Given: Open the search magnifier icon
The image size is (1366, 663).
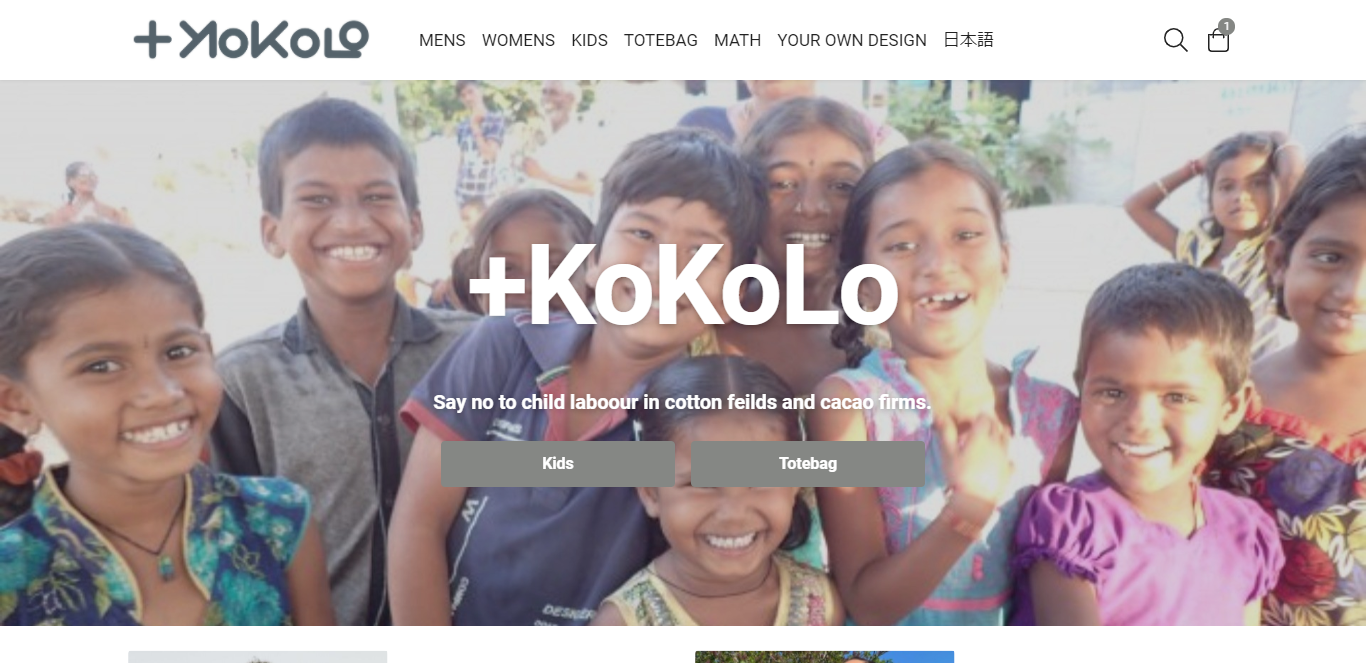Looking at the screenshot, I should (x=1176, y=40).
